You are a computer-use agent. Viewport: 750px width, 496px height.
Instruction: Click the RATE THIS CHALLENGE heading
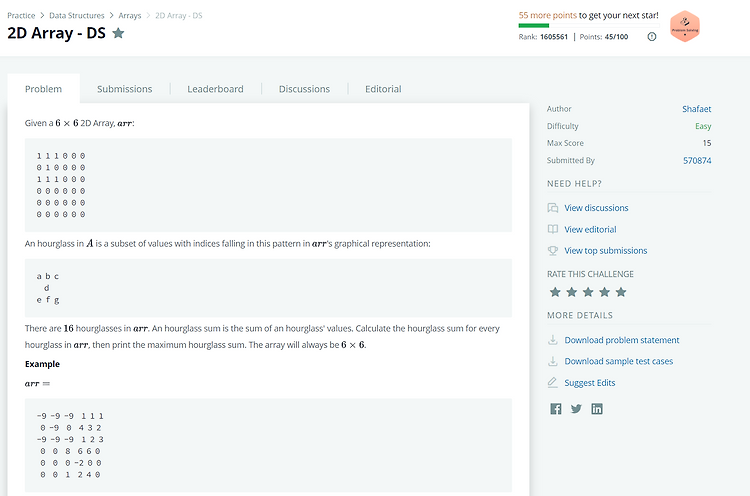tap(590, 274)
